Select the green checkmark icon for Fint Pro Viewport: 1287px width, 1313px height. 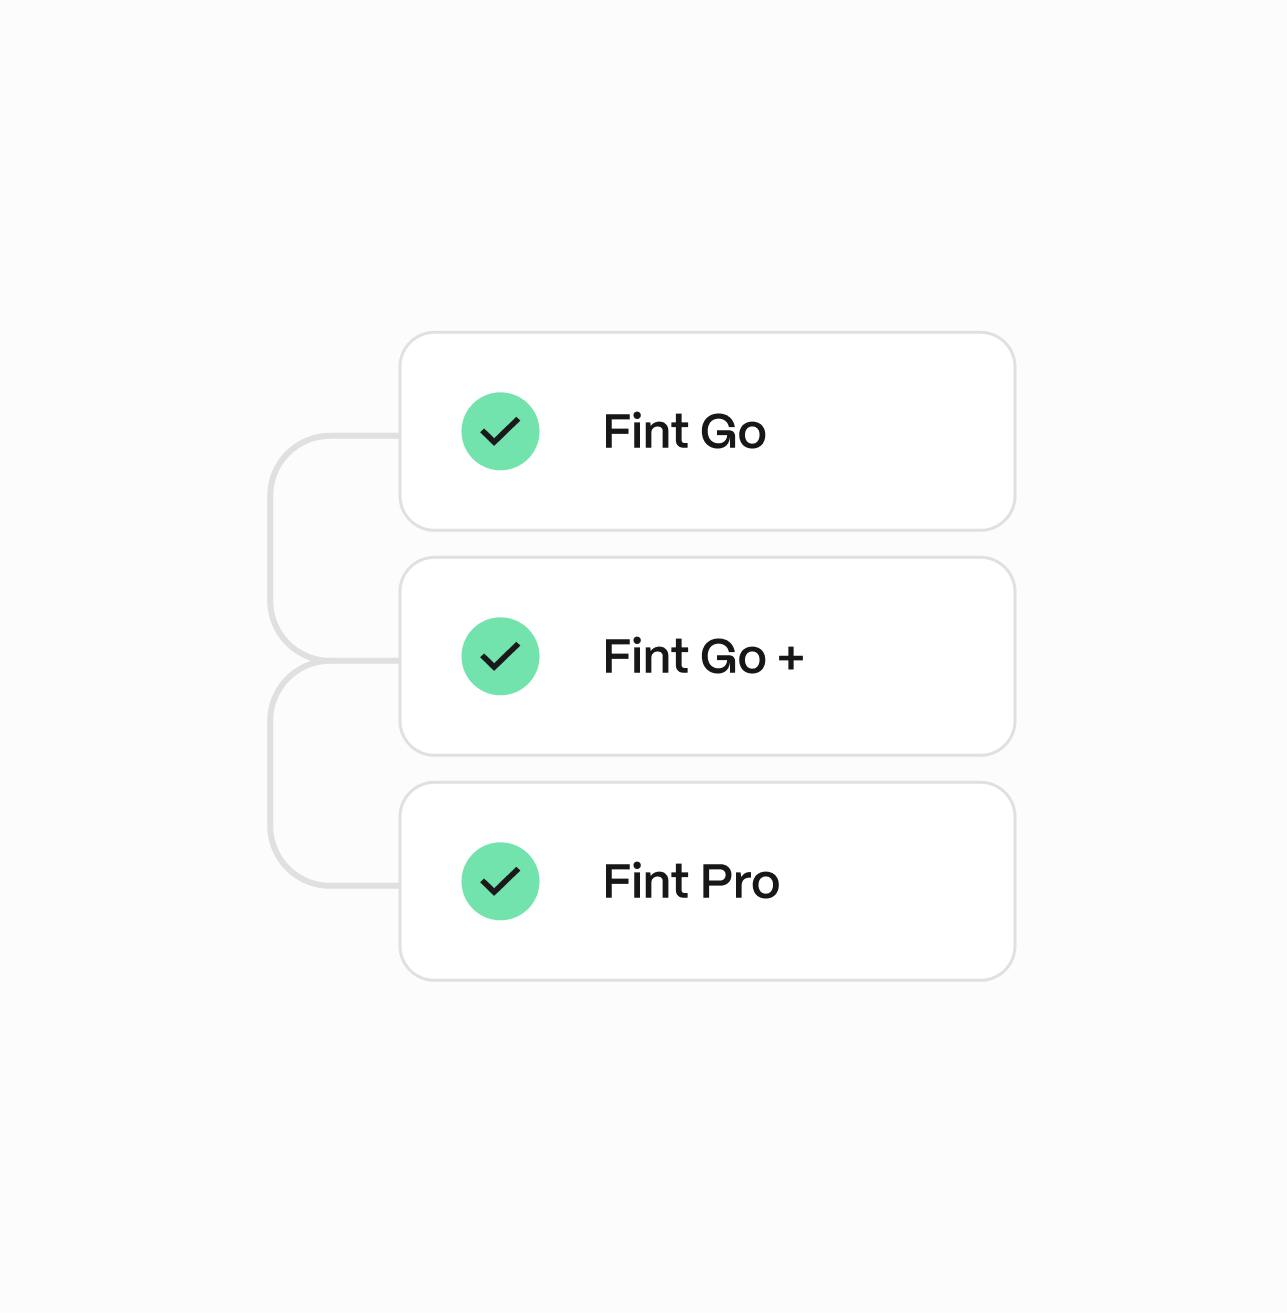click(x=500, y=881)
